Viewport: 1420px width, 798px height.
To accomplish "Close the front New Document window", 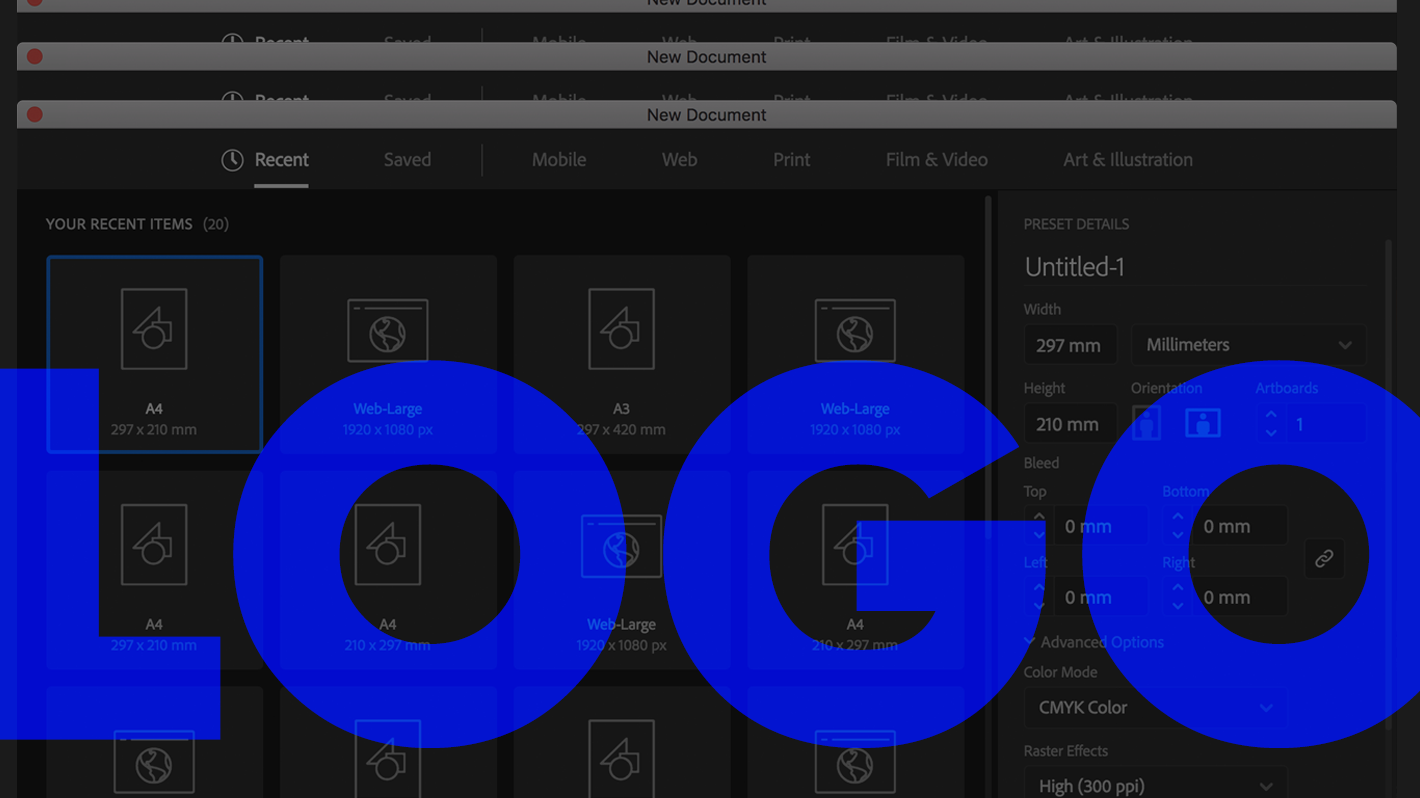I will click(35, 115).
